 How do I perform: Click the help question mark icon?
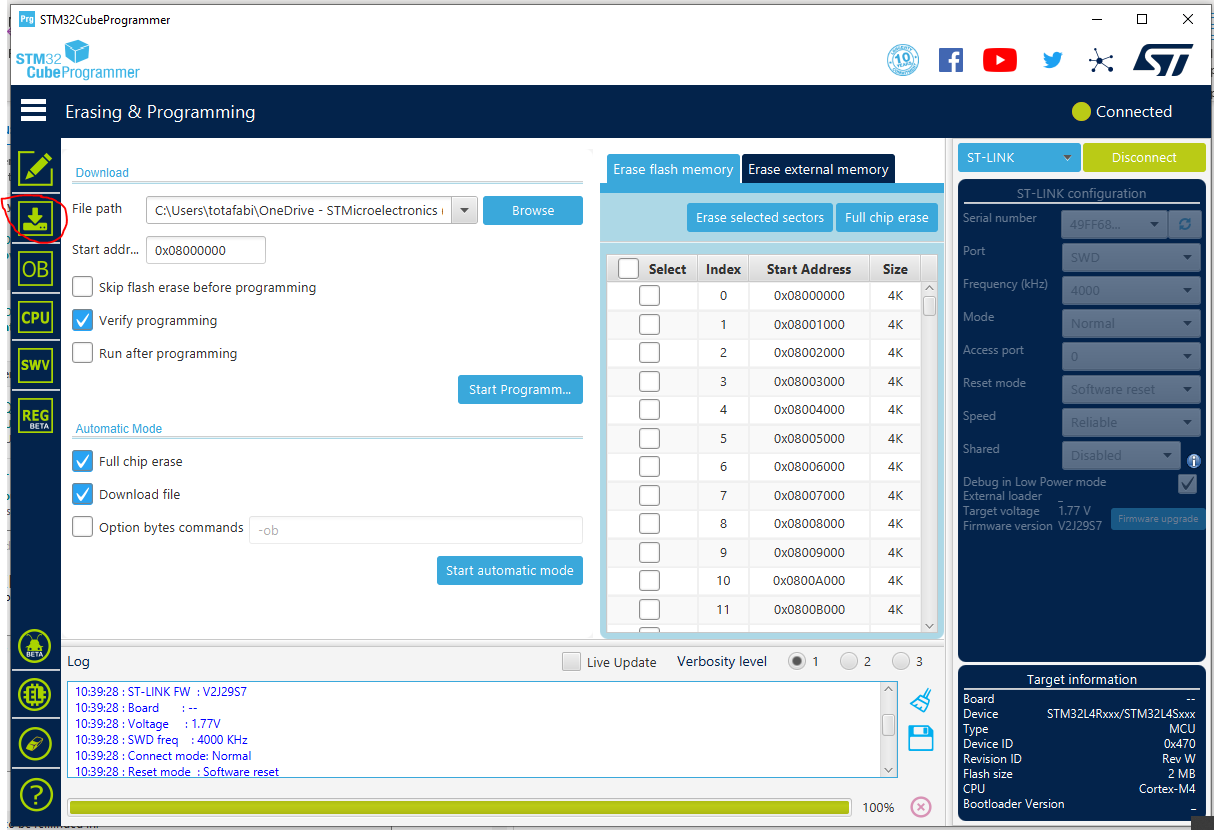point(35,794)
